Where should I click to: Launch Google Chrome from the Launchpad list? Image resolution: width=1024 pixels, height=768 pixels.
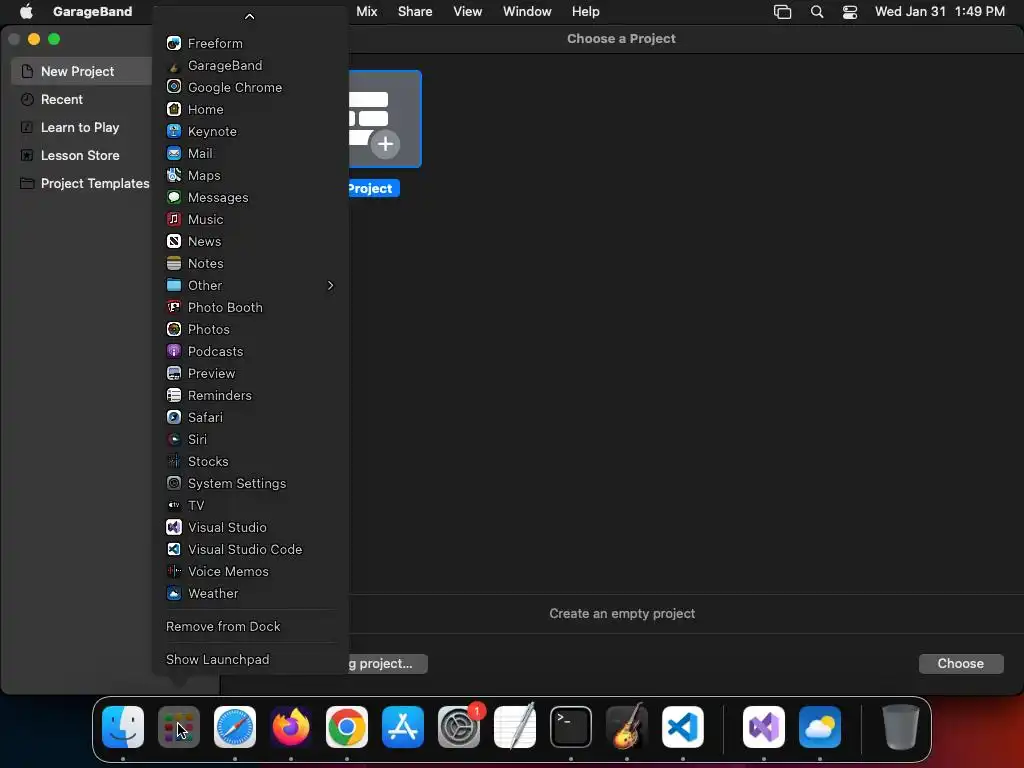pos(250,88)
